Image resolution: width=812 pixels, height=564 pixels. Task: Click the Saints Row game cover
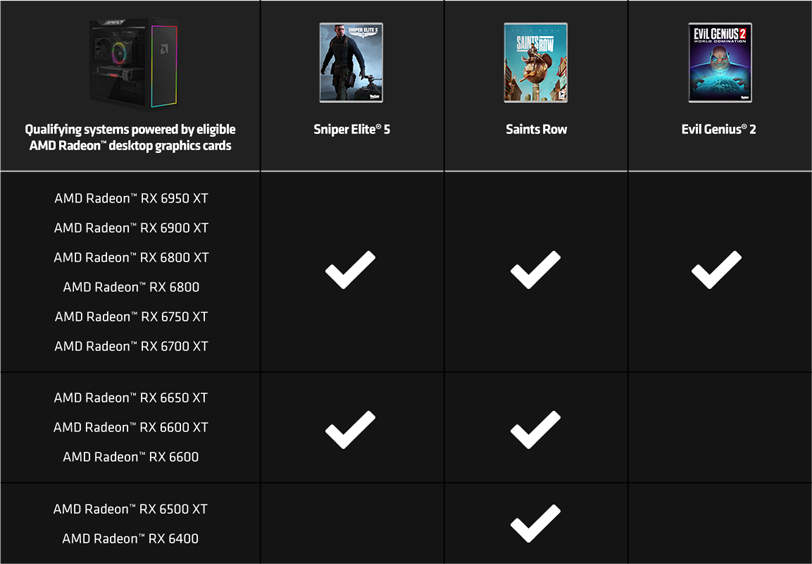535,63
